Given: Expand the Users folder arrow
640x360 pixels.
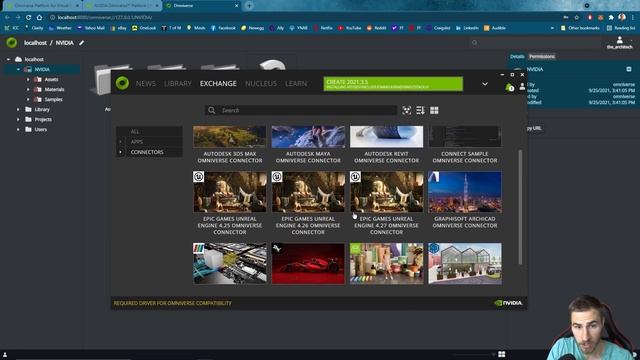Looking at the screenshot, I should click(18, 129).
